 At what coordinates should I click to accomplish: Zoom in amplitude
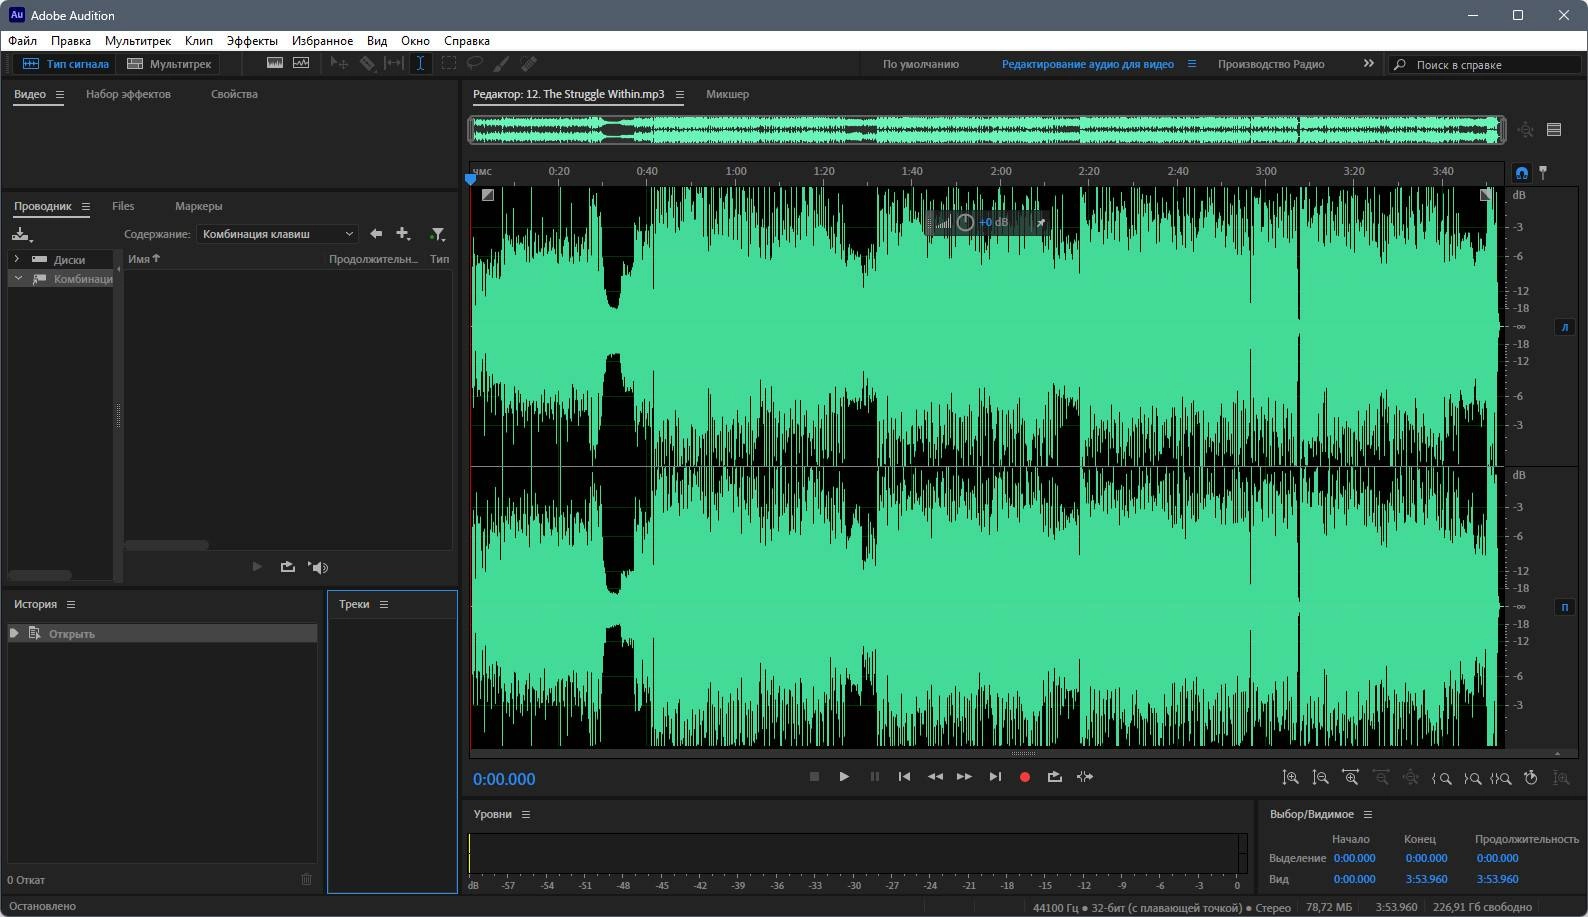click(x=1291, y=777)
